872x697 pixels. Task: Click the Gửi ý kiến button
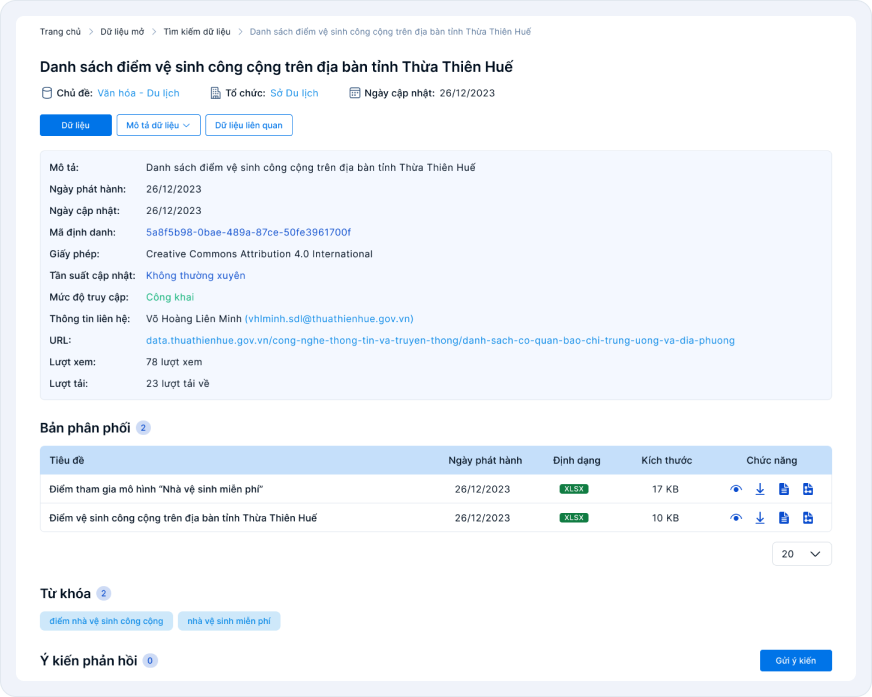click(796, 661)
